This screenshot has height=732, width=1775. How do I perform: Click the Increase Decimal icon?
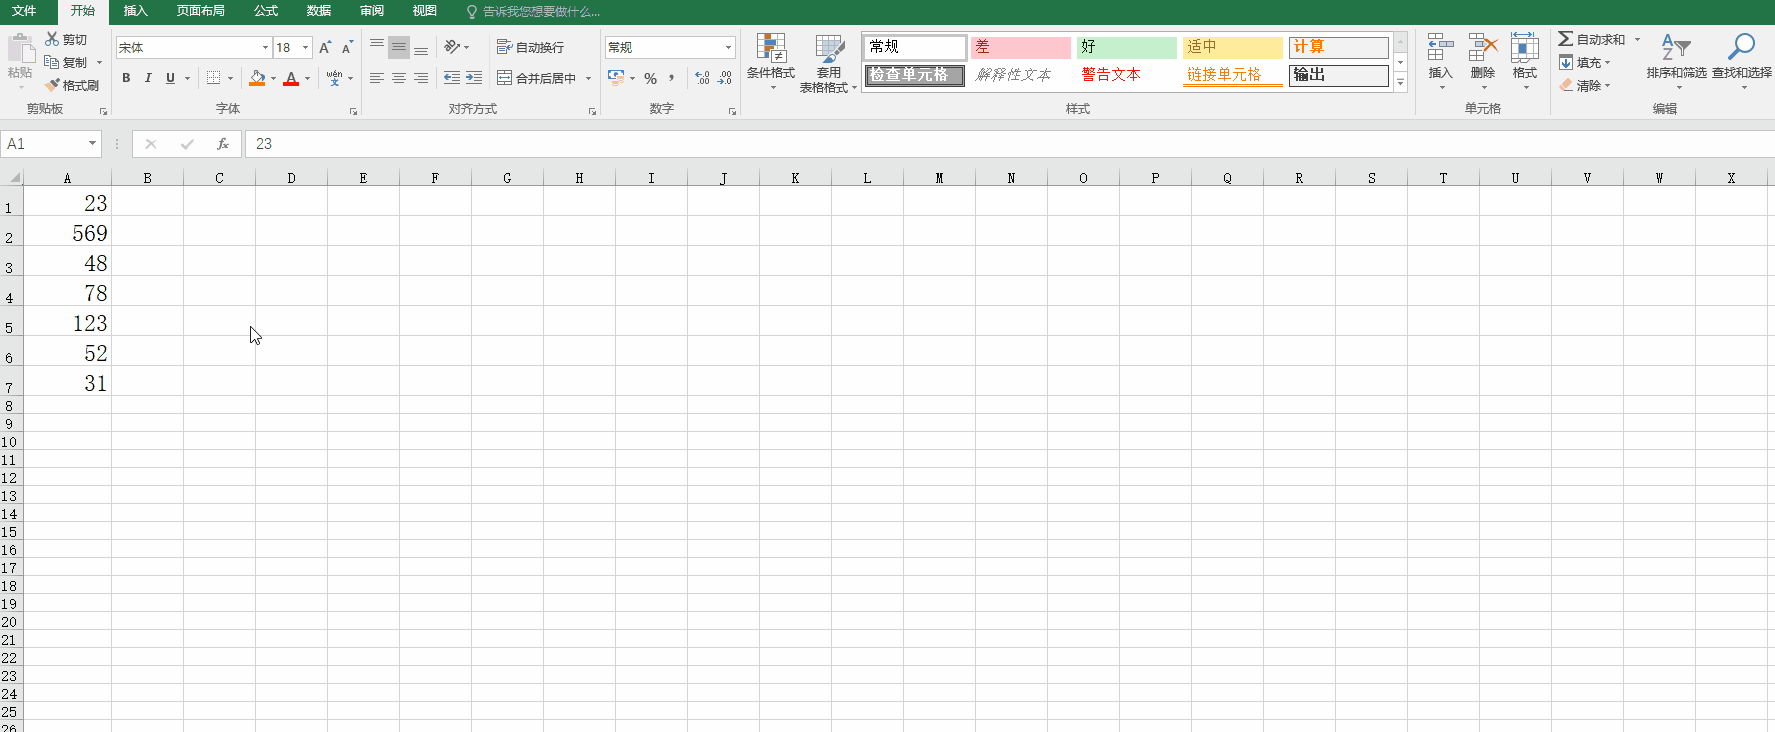(x=702, y=78)
